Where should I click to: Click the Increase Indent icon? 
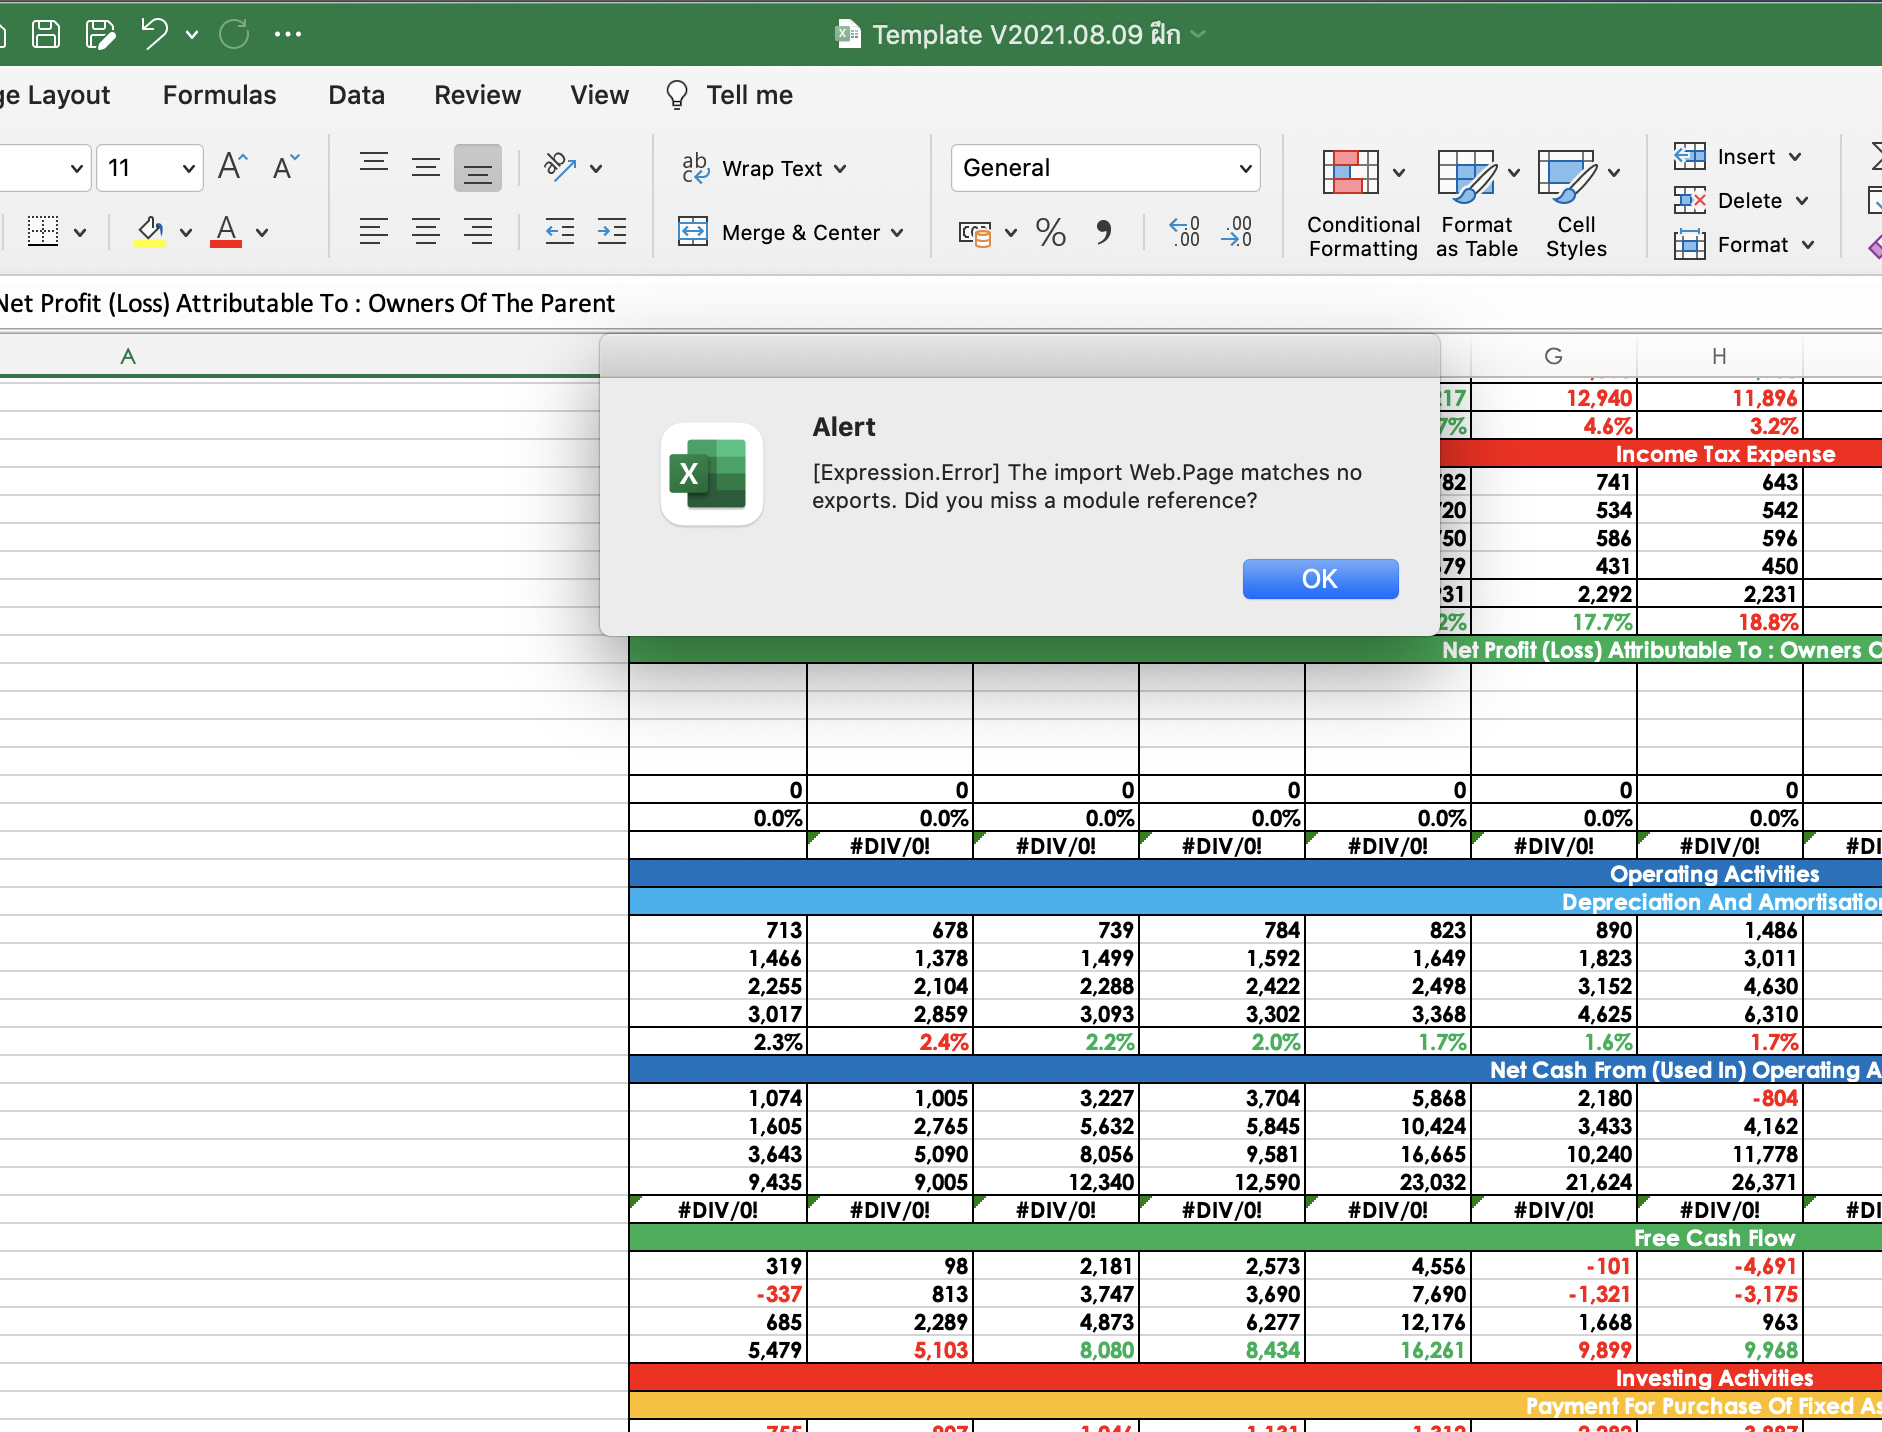[x=611, y=233]
